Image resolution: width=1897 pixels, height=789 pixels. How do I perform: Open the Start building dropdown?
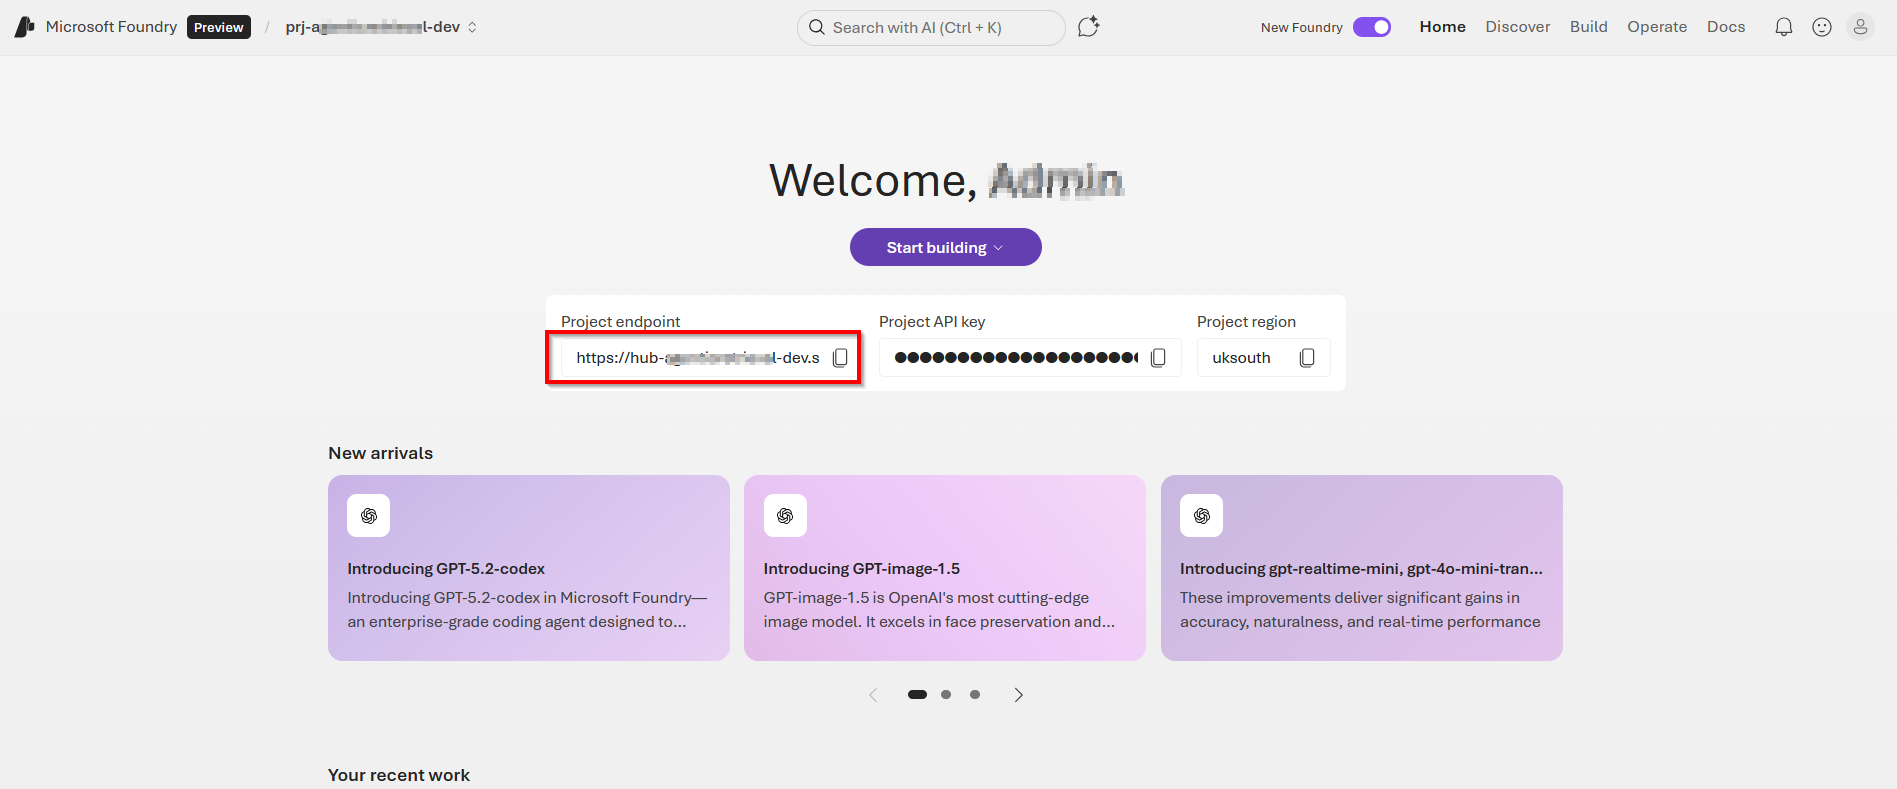(945, 247)
